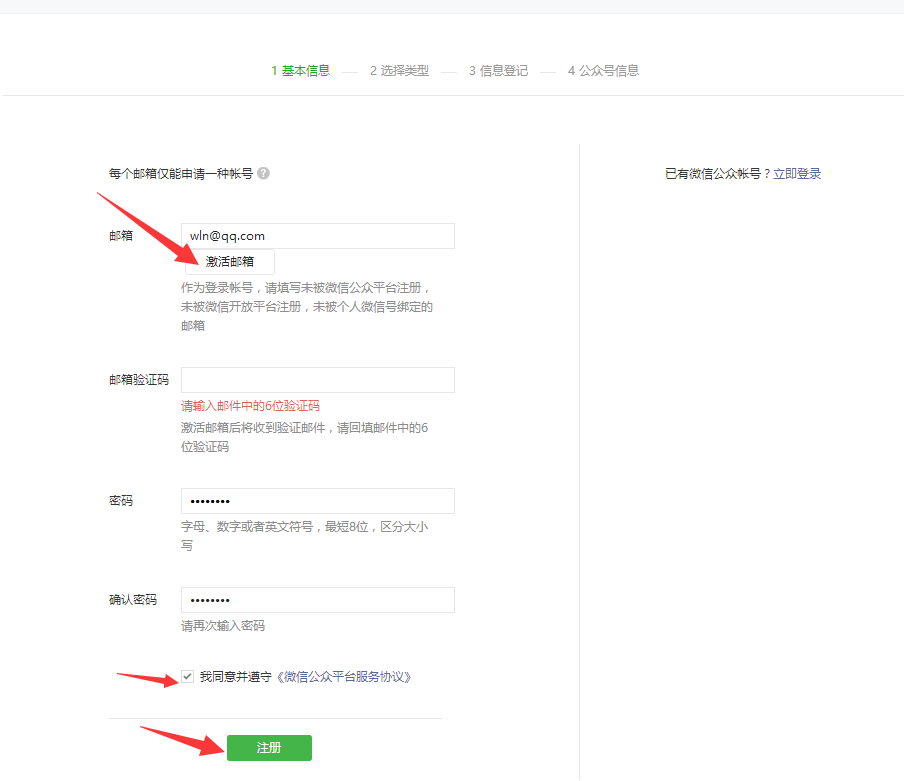This screenshot has width=904, height=781.
Task: Click the 每个邮箱仅能申请一种帐号 heading text
Action: click(180, 174)
